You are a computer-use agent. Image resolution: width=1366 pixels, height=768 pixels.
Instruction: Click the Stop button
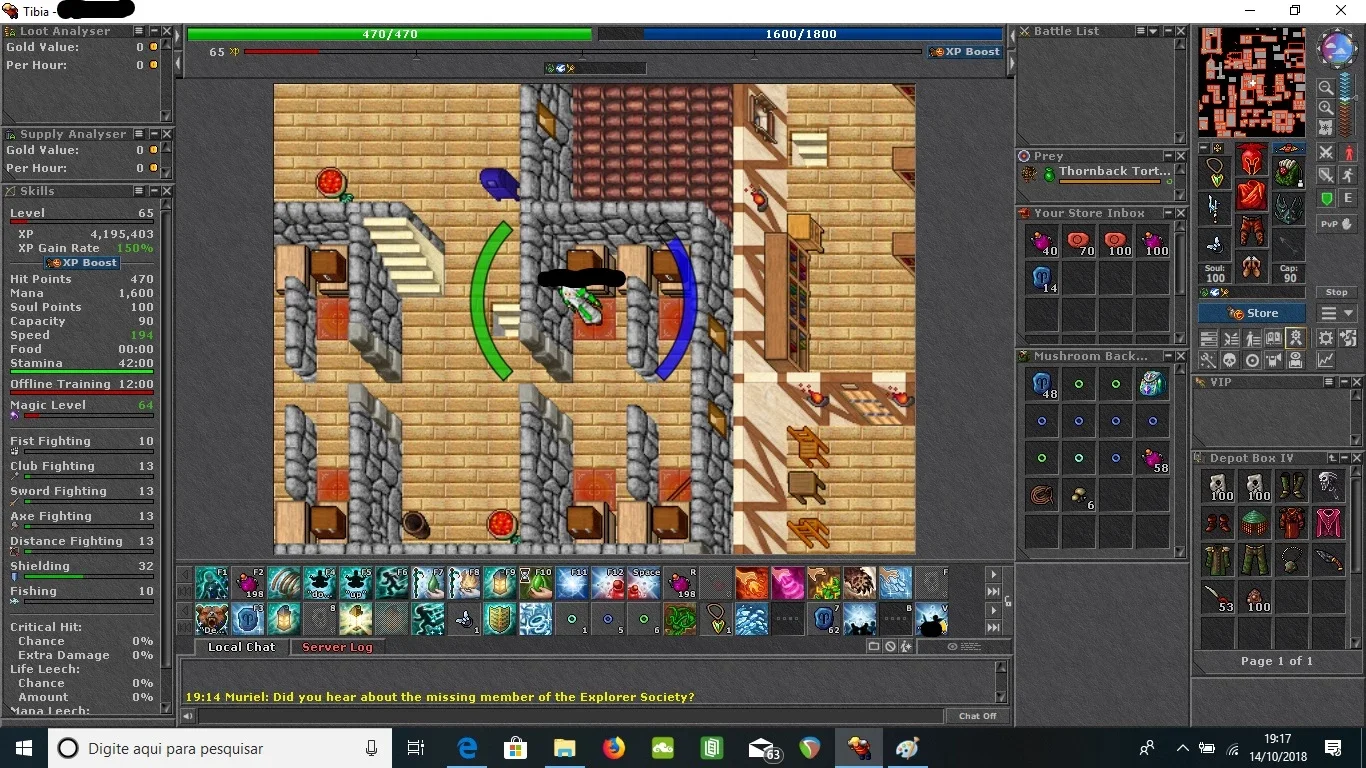click(x=1337, y=292)
